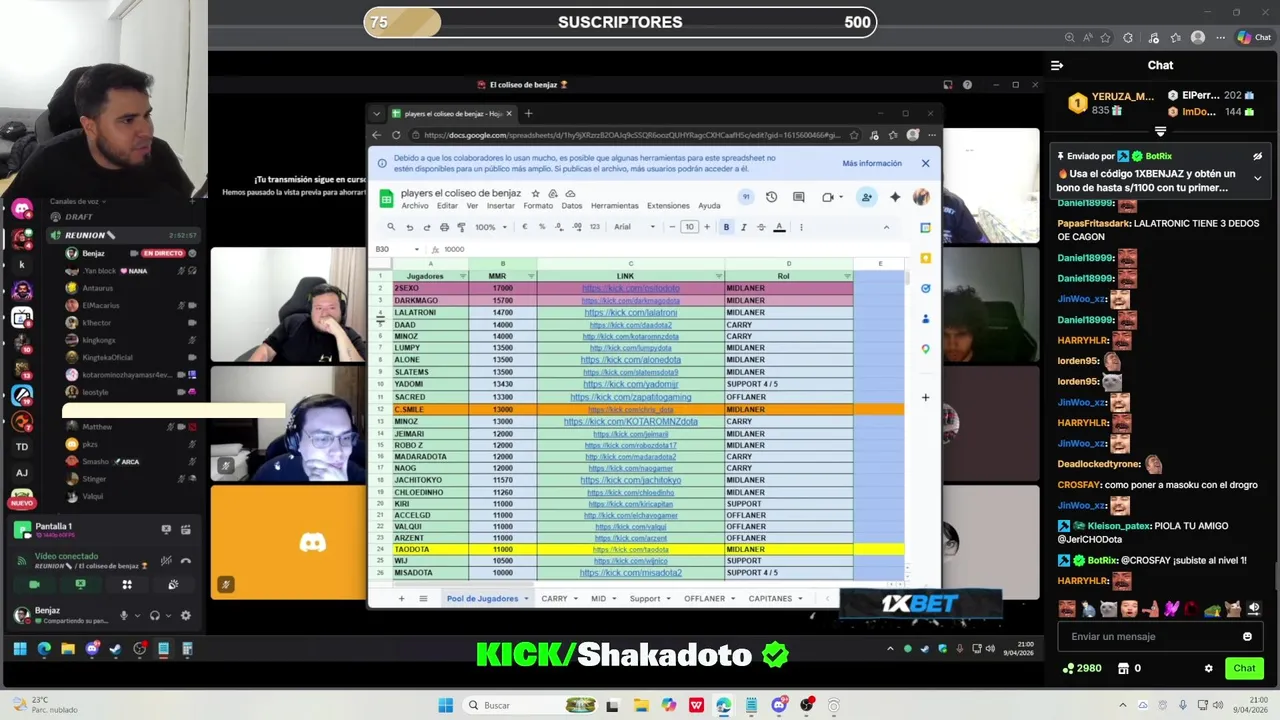Screen dimensions: 1280x720
Task: Open the emoji picker in chat input
Action: (1247, 636)
